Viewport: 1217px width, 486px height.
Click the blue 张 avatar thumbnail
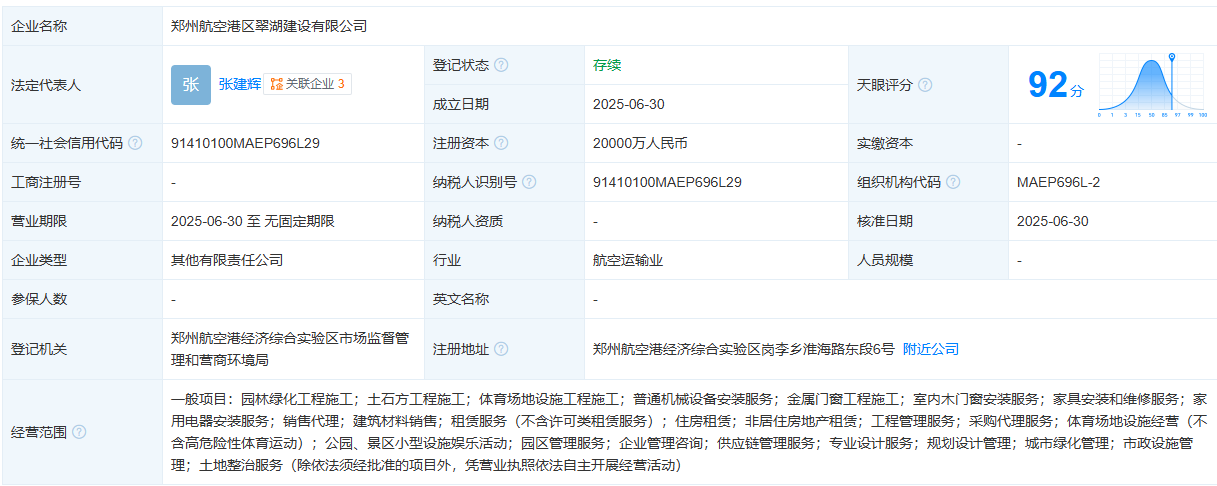(x=191, y=85)
